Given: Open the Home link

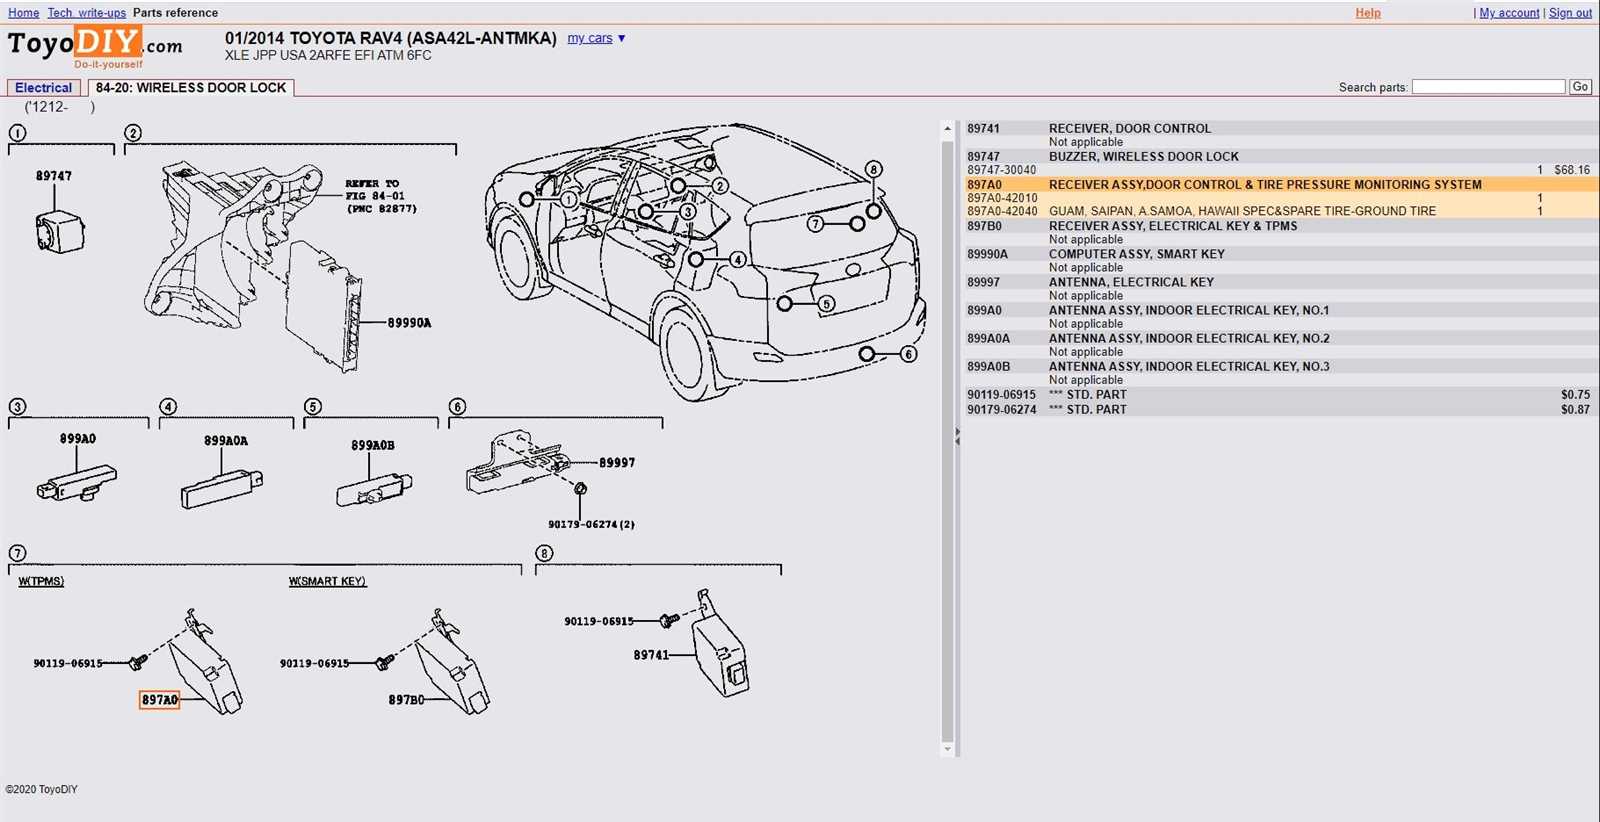Looking at the screenshot, I should coord(24,13).
